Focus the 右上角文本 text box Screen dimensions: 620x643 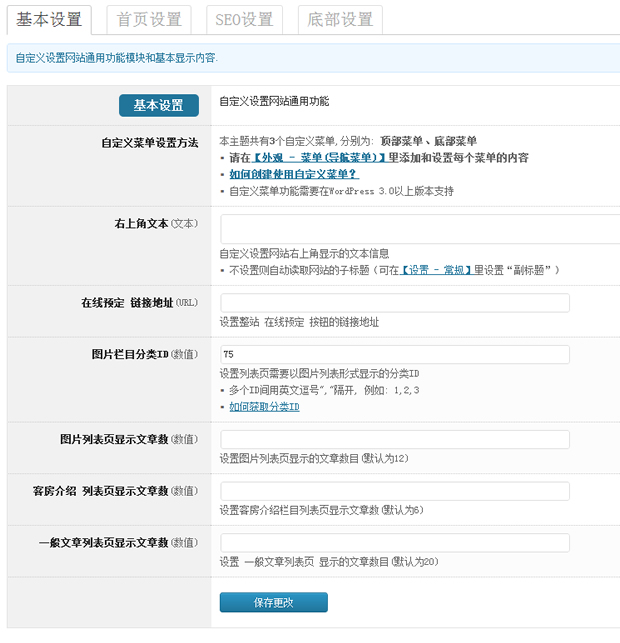[420, 229]
